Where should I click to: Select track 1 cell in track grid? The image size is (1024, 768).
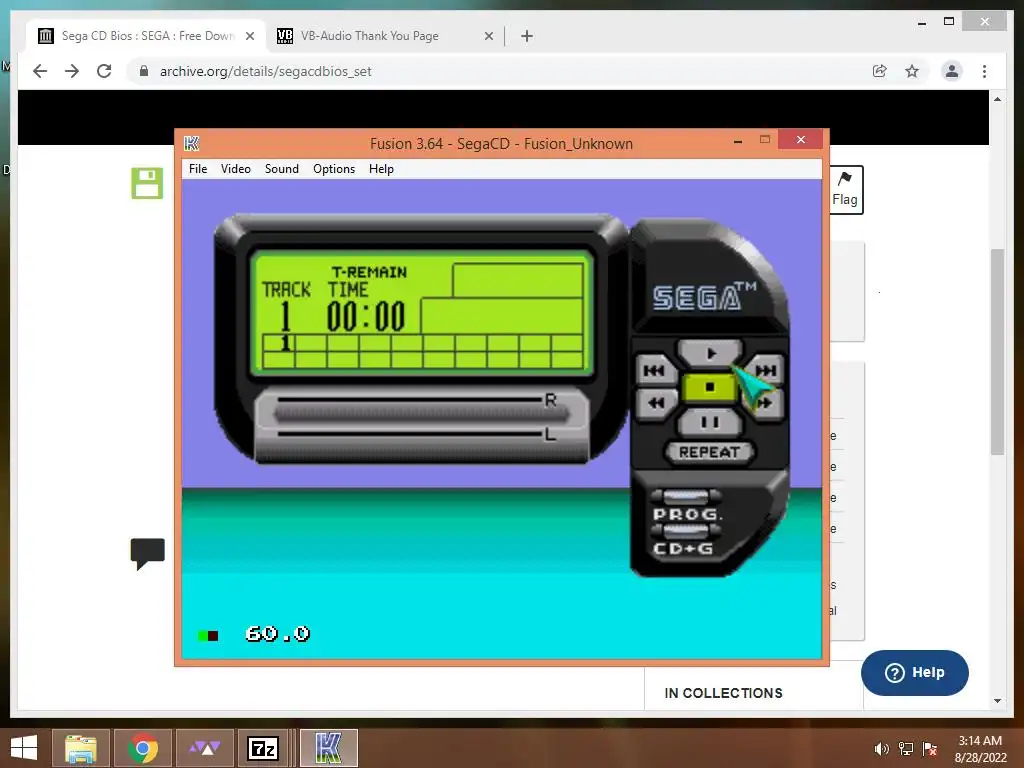coord(279,343)
